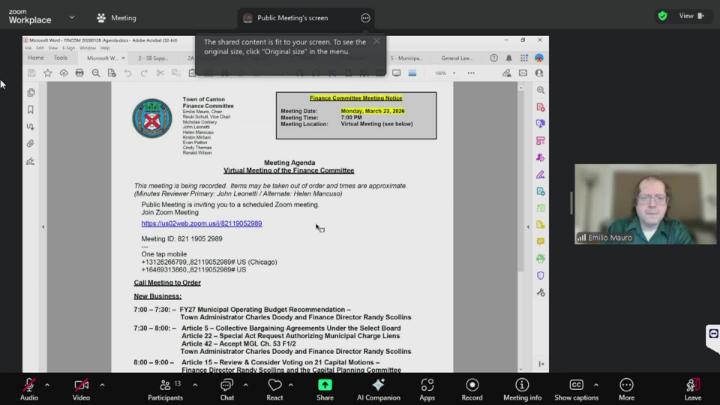The image size is (720, 405).
Task: Unmute using the Audio microphone icon
Action: pos(29,385)
